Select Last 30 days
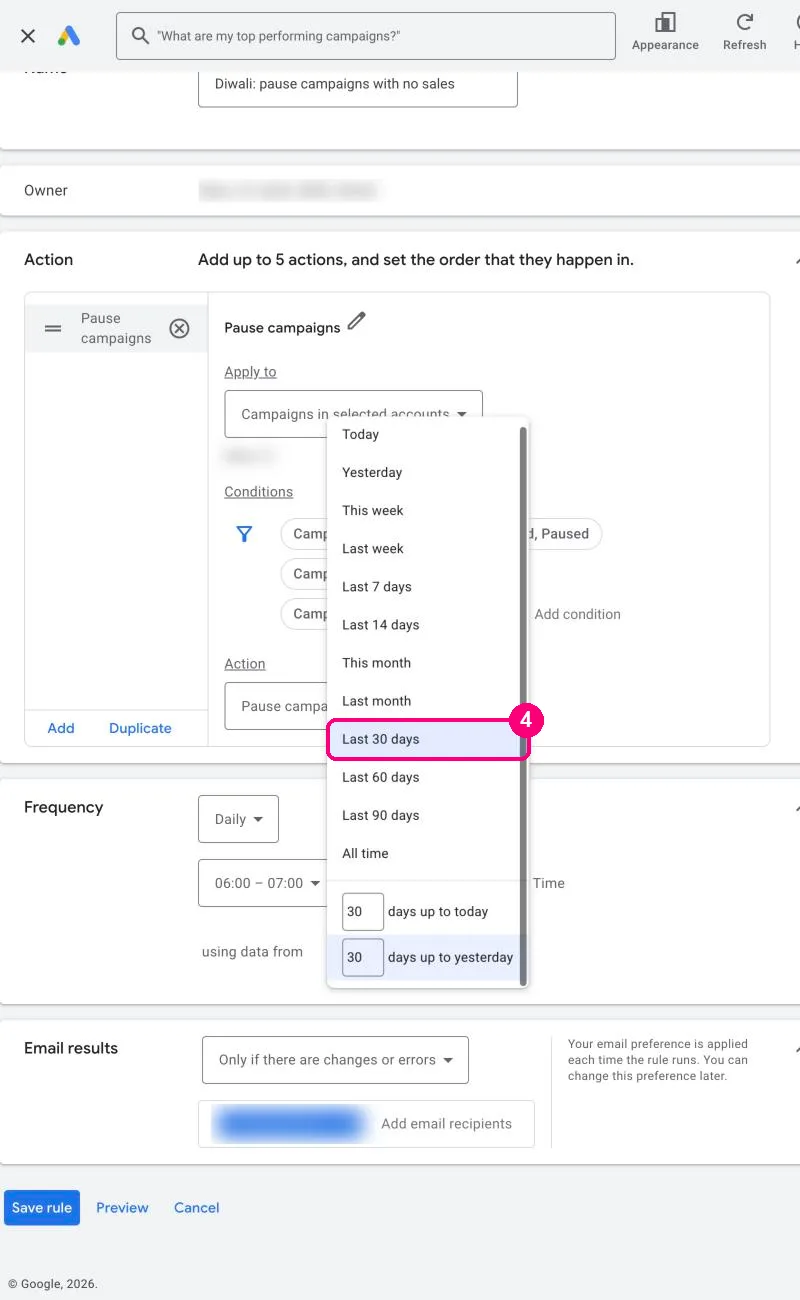The width and height of the screenshot is (800, 1300). pos(423,739)
